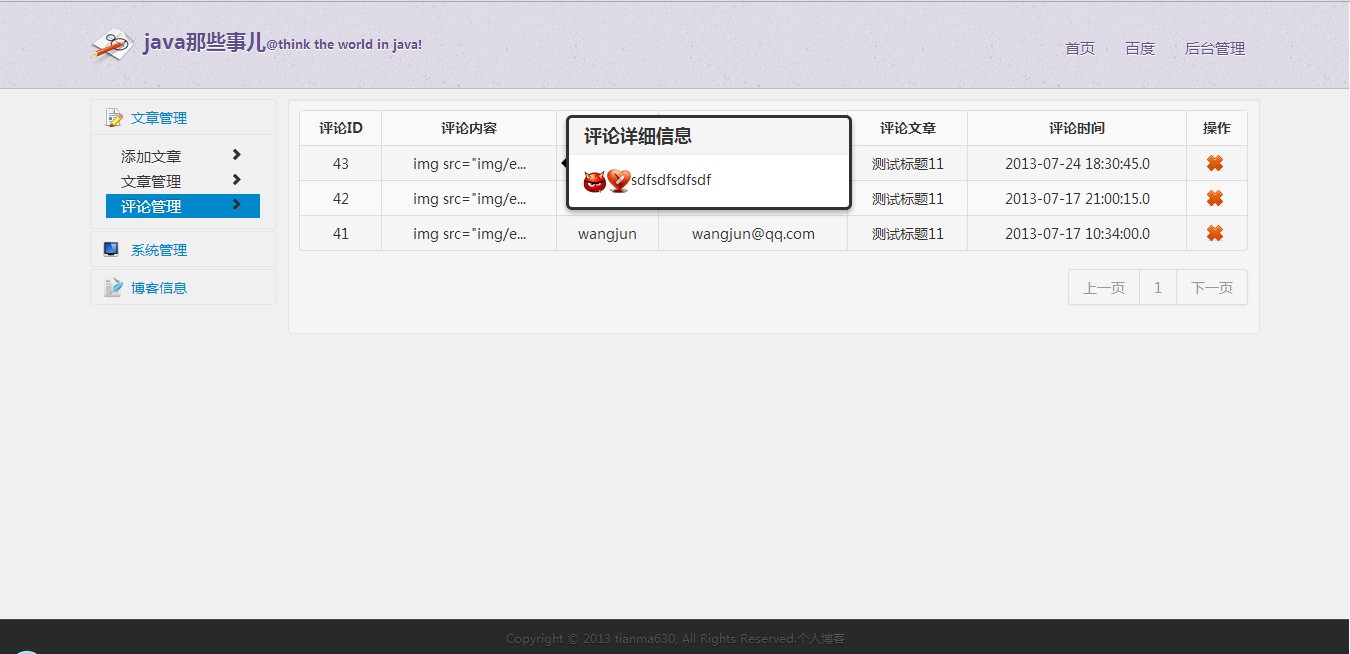1350x654 pixels.
Task: Click comment ID 41 cell
Action: (x=341, y=233)
